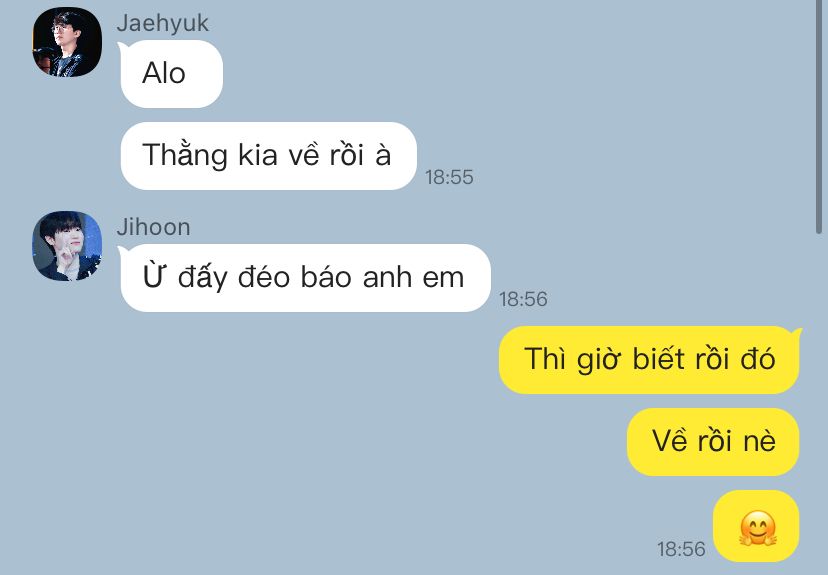Click the Jaehyuk sender name

coord(163,23)
